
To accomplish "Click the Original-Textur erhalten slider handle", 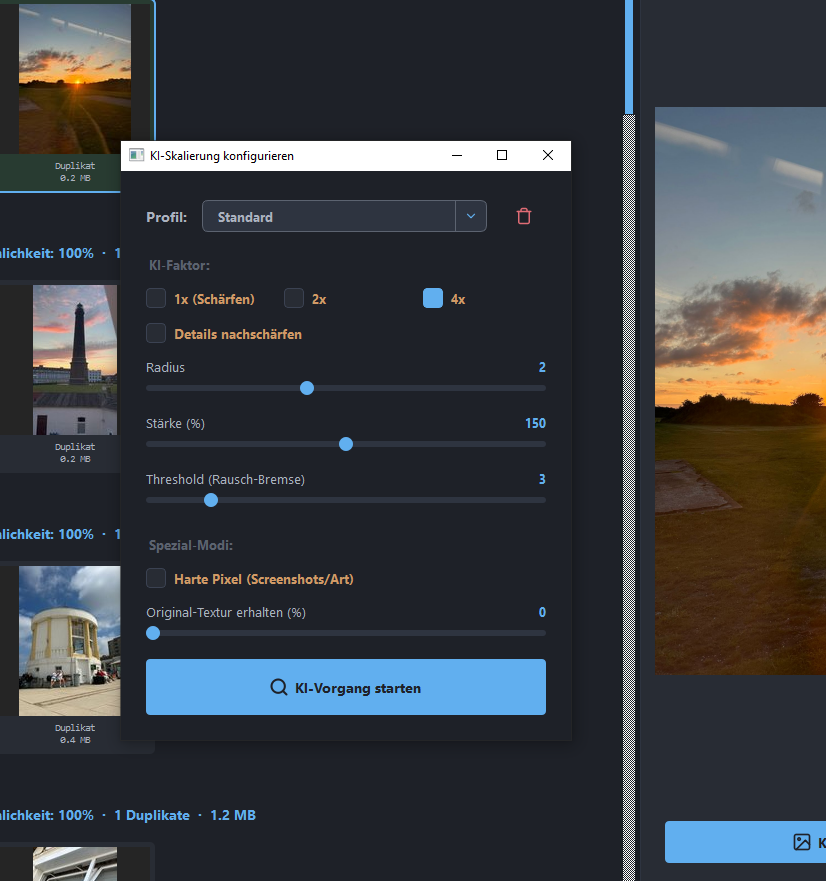I will [x=153, y=633].
